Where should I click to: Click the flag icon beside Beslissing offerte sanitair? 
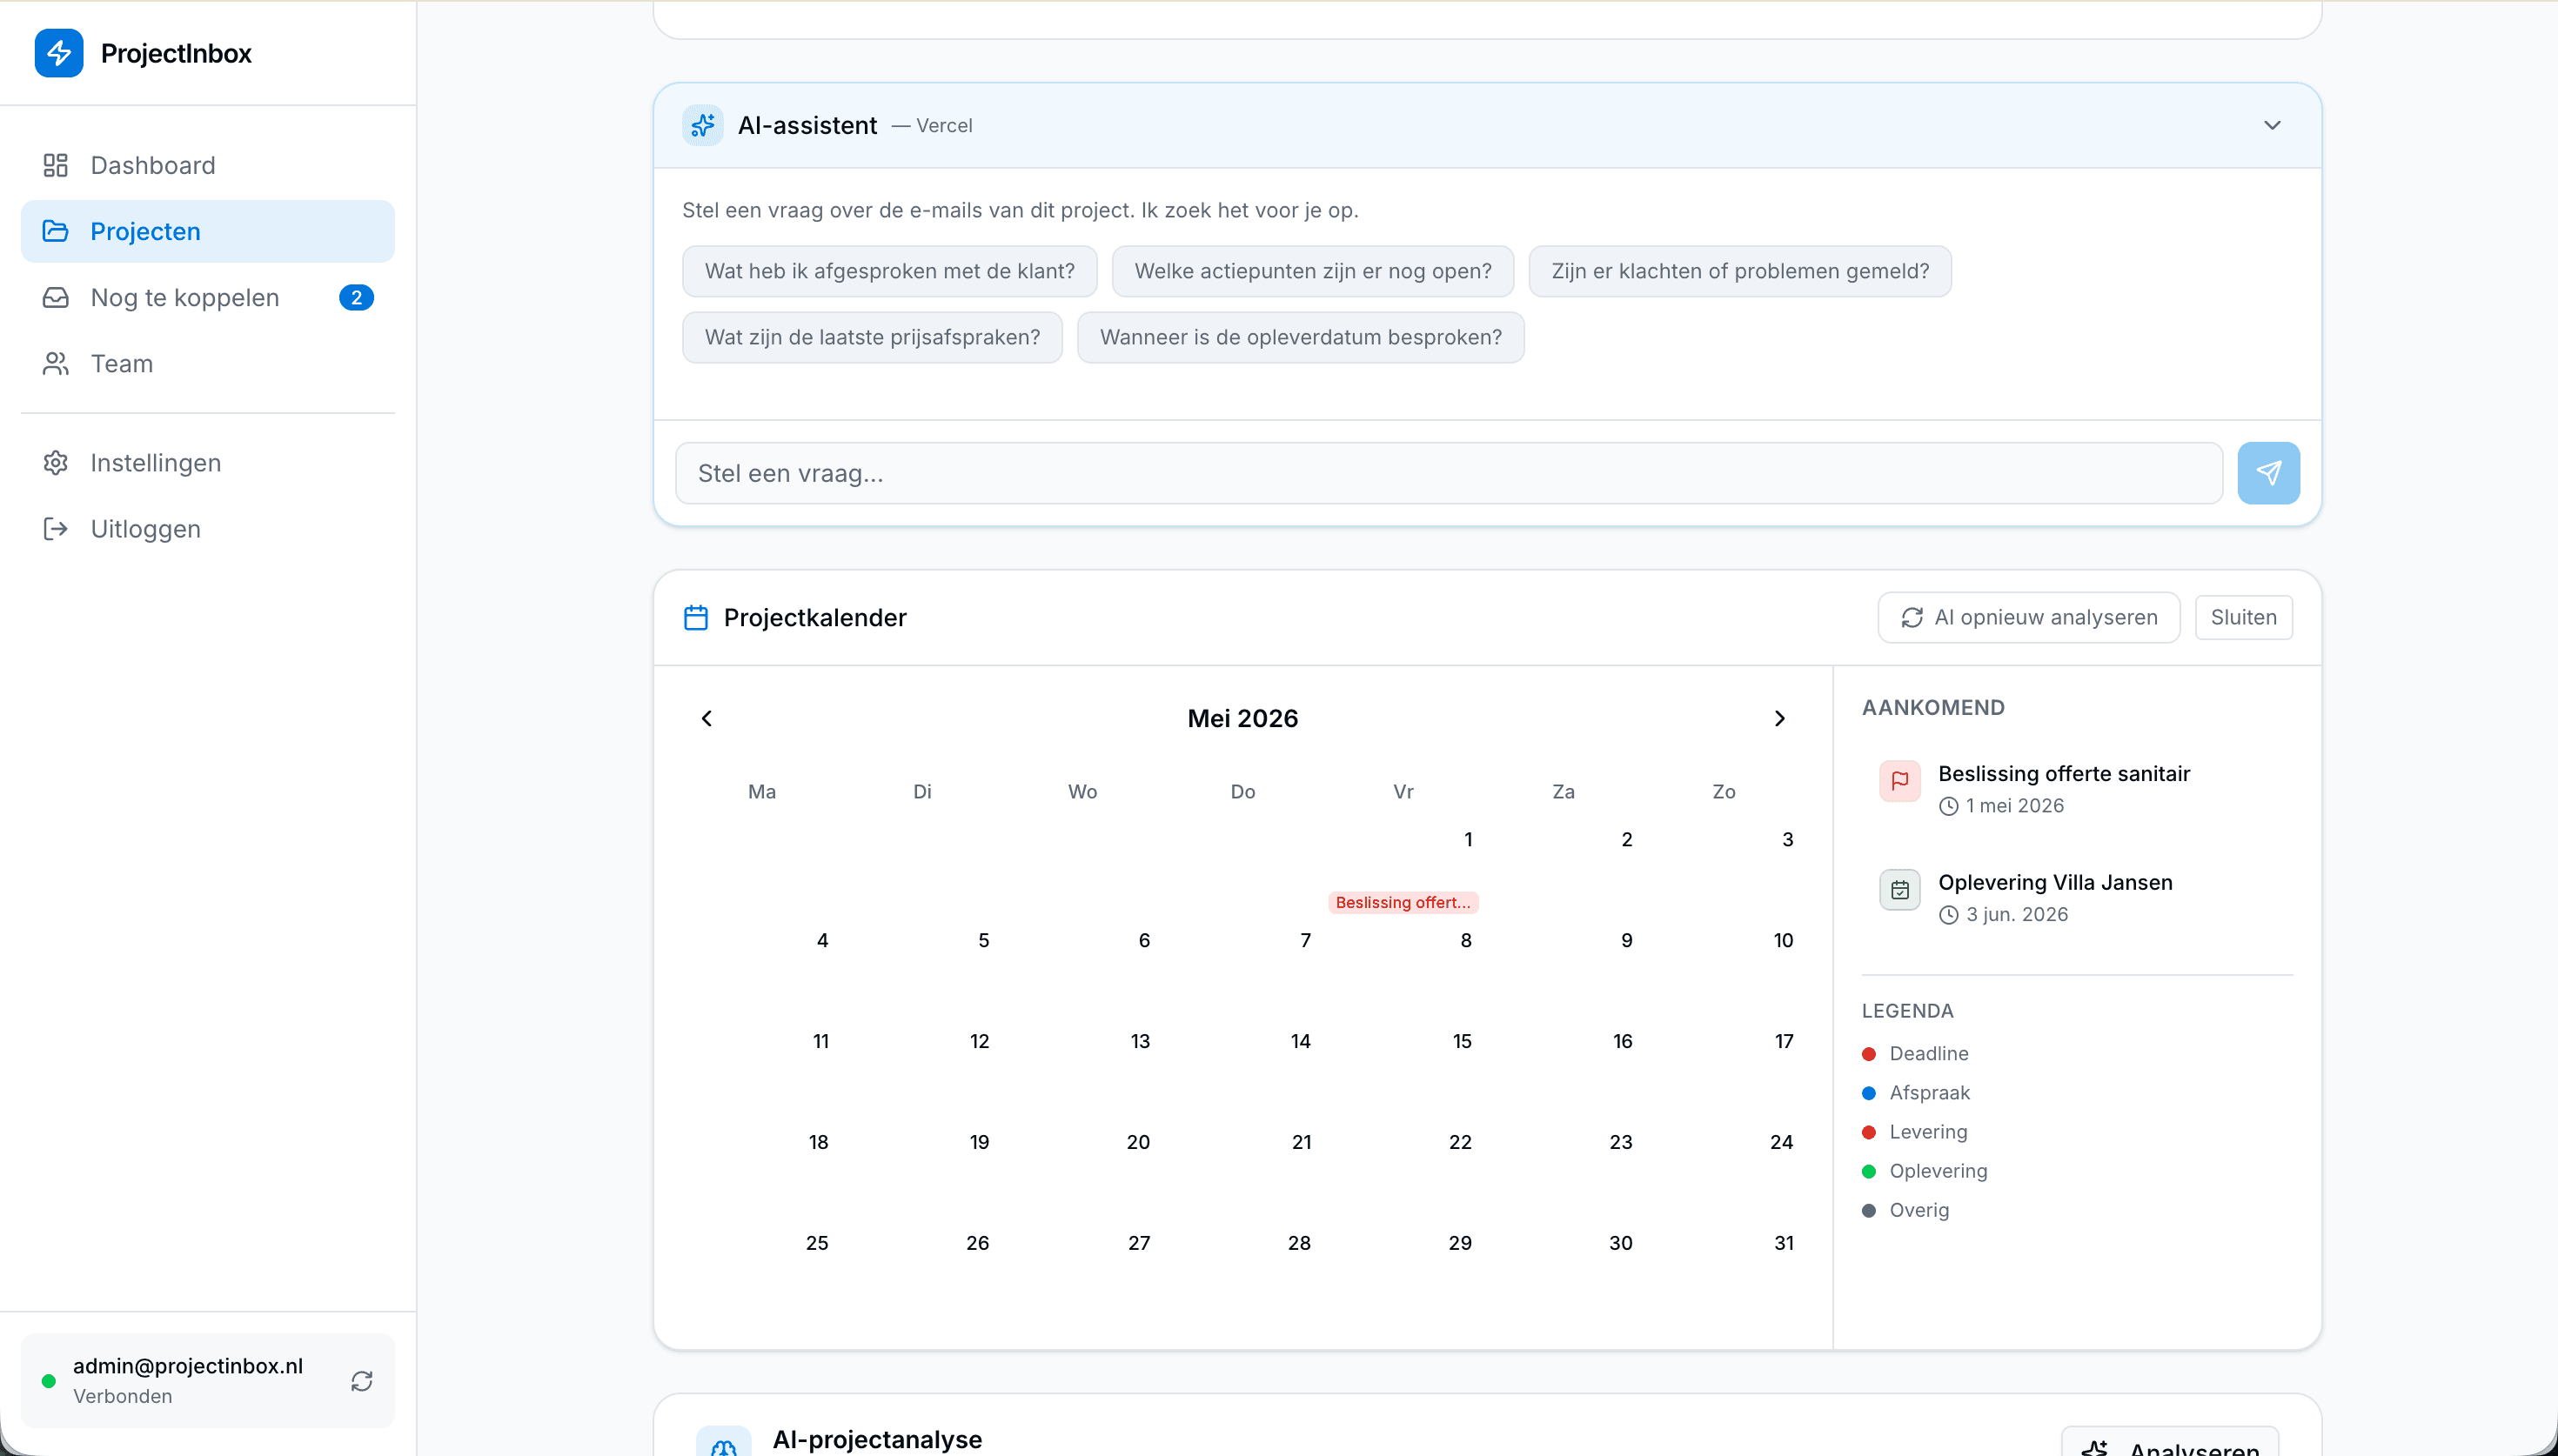1899,782
